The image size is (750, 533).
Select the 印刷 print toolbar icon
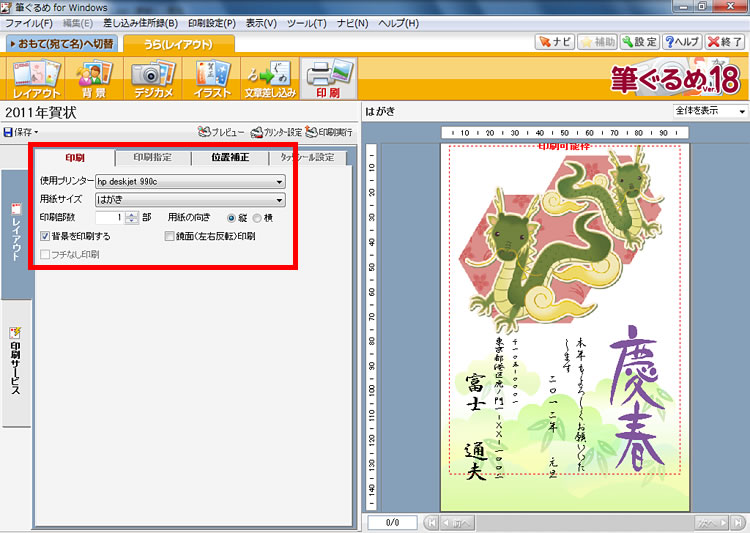[329, 79]
